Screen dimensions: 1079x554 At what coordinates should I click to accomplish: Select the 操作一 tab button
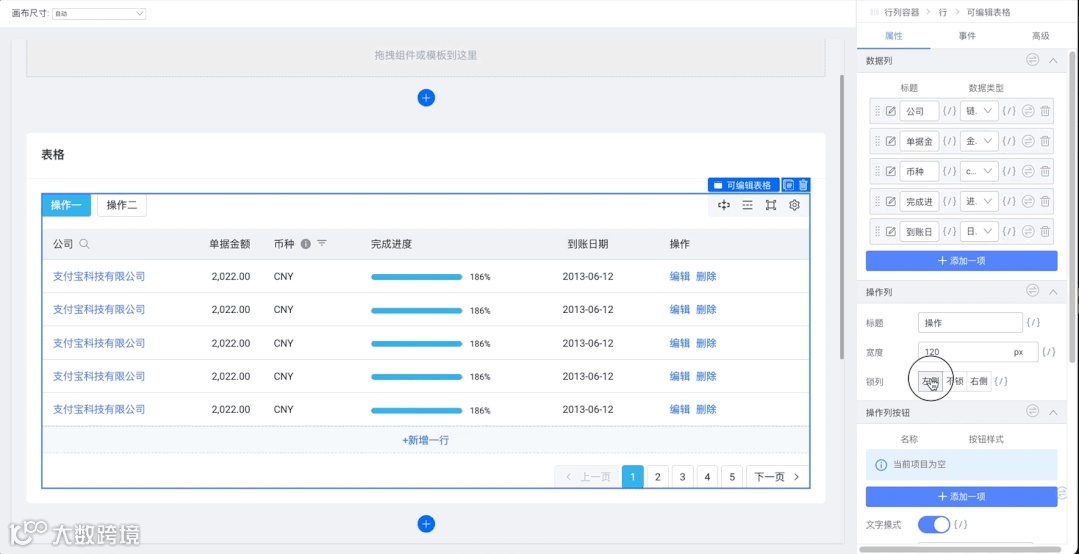pos(66,205)
